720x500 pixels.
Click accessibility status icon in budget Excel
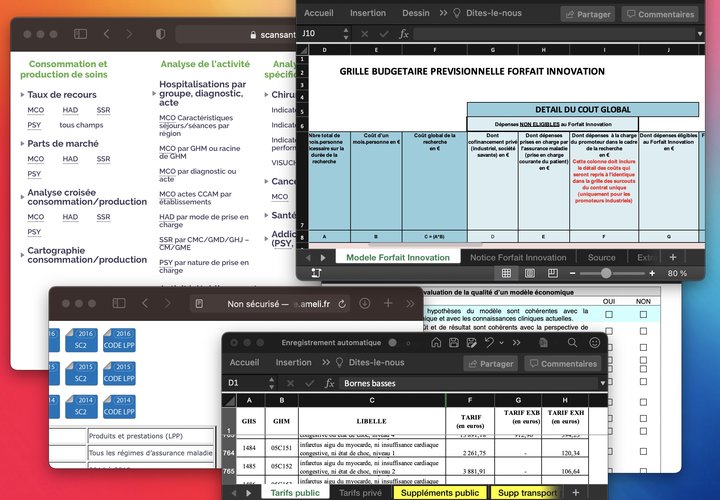(316, 273)
